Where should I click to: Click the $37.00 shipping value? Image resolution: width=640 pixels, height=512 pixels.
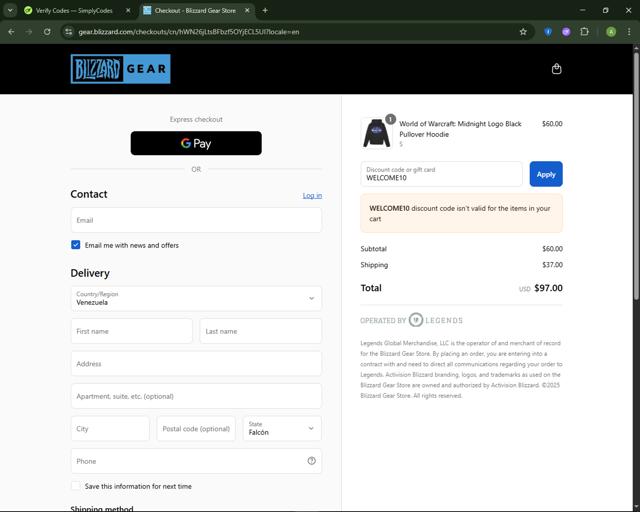pyautogui.click(x=552, y=265)
